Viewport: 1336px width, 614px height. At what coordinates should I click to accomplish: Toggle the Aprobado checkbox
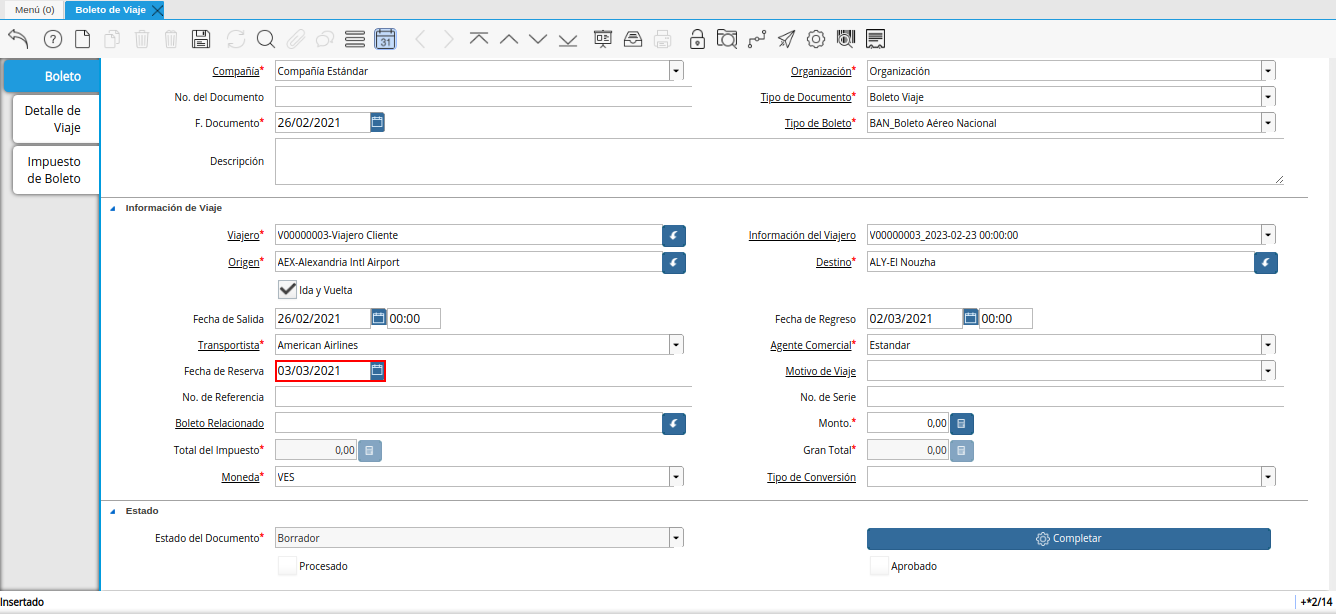coord(879,566)
